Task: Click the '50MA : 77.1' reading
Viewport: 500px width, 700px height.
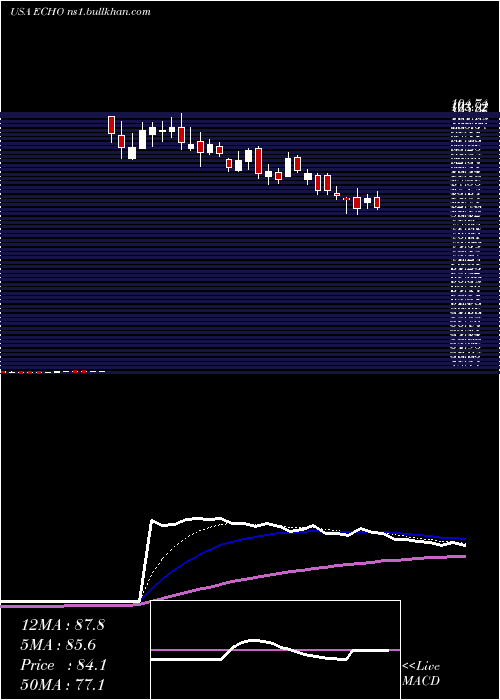Action: click(62, 685)
